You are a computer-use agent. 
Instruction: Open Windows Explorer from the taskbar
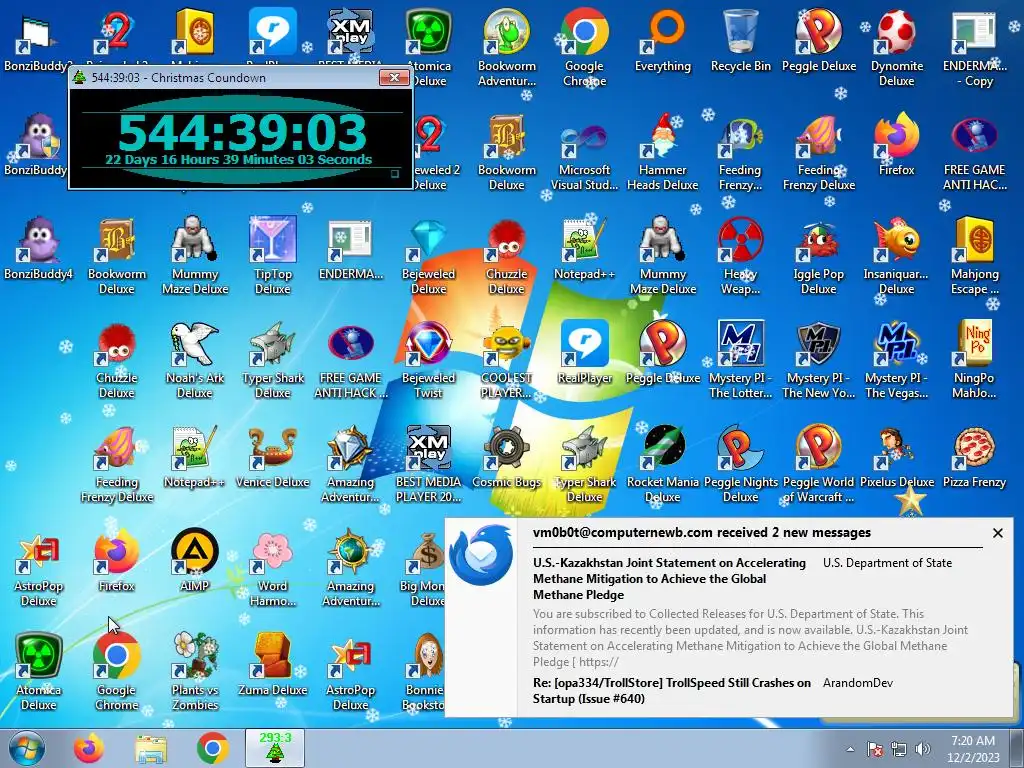click(150, 748)
